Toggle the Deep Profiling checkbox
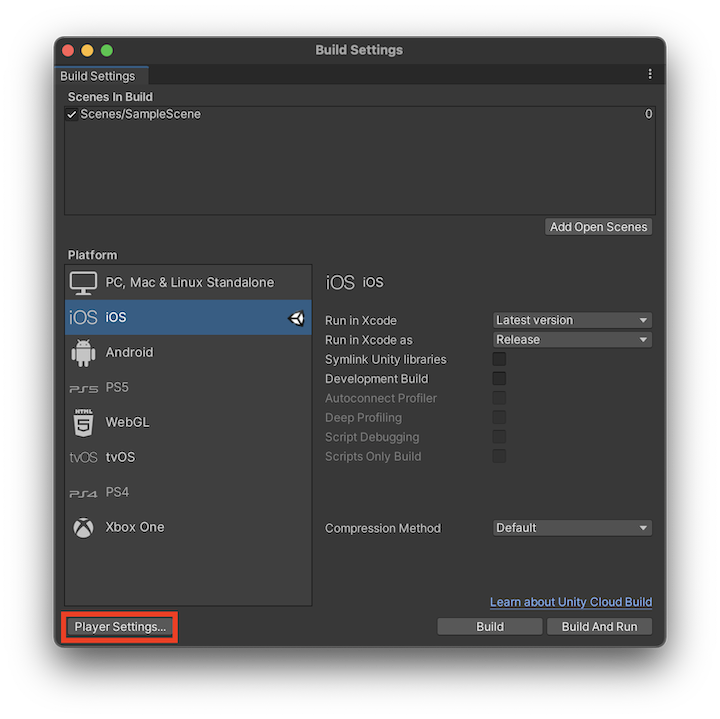The height and width of the screenshot is (719, 720). click(499, 417)
